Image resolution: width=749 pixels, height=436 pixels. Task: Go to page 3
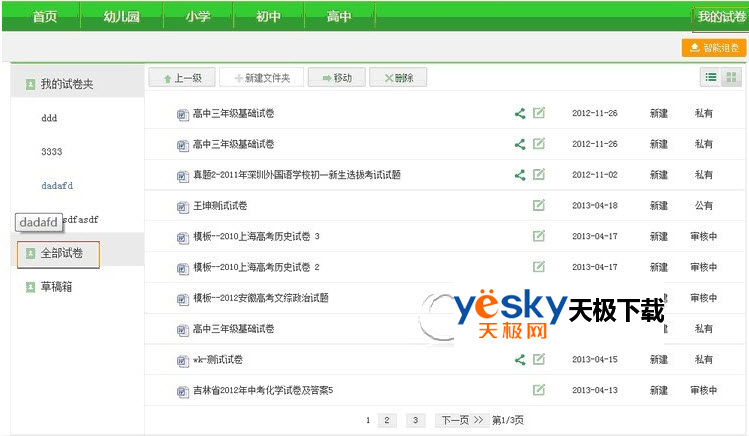416,420
